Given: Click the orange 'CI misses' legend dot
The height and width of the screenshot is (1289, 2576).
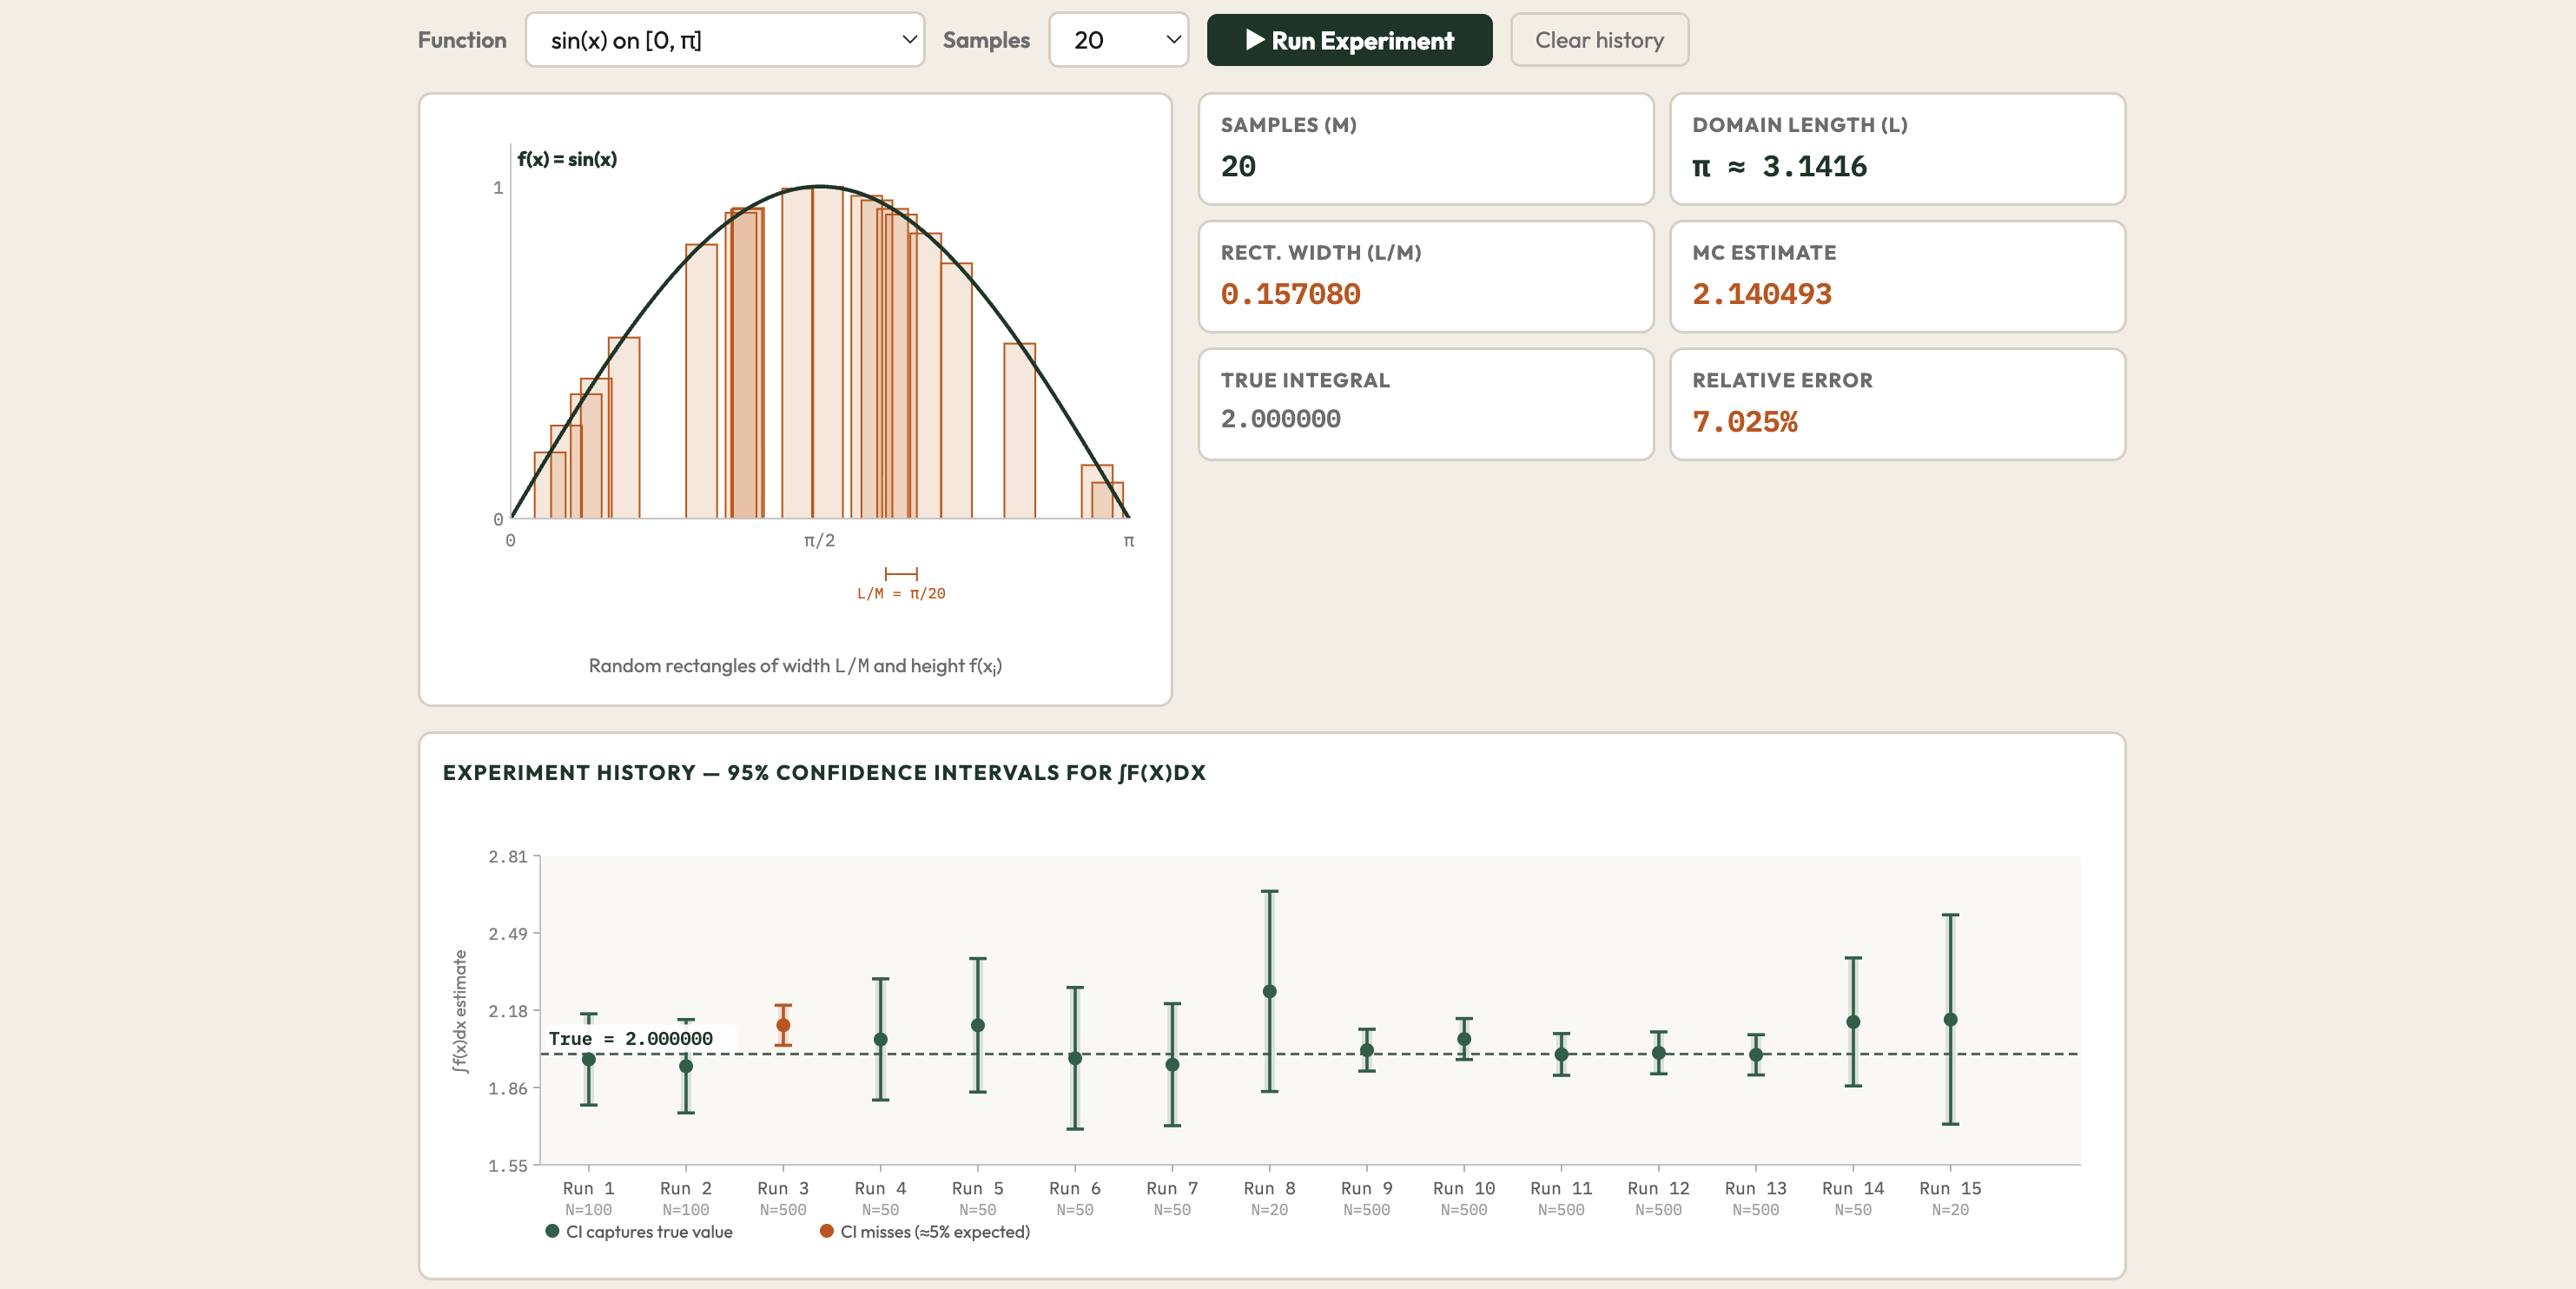Looking at the screenshot, I should [827, 1232].
